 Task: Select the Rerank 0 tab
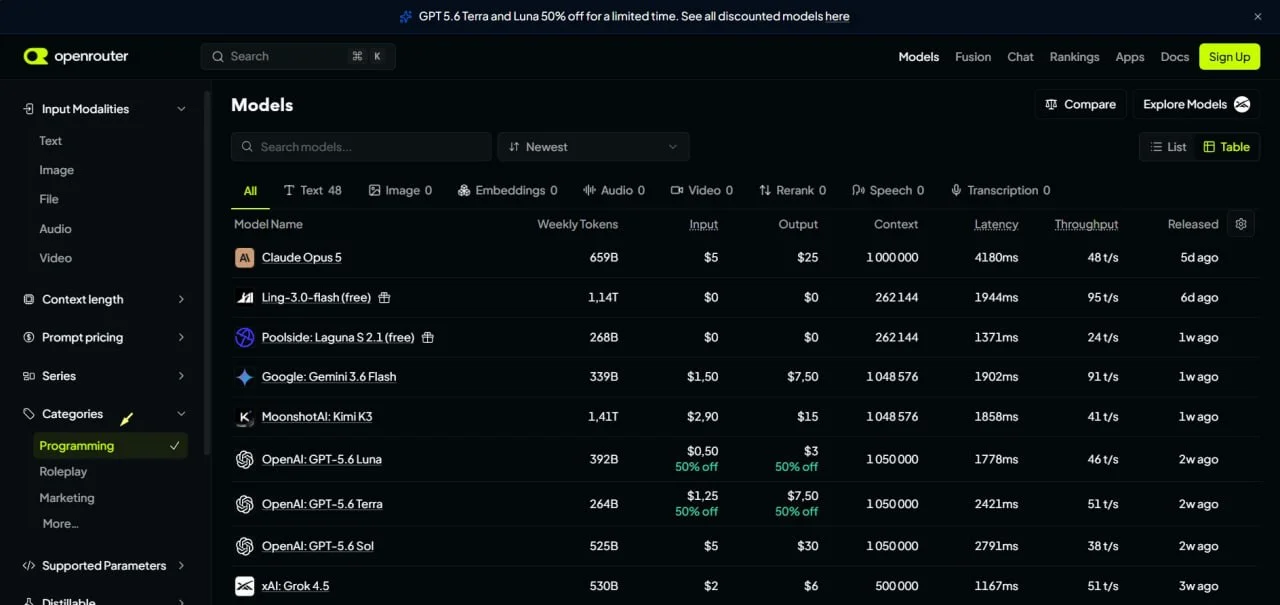tap(793, 191)
